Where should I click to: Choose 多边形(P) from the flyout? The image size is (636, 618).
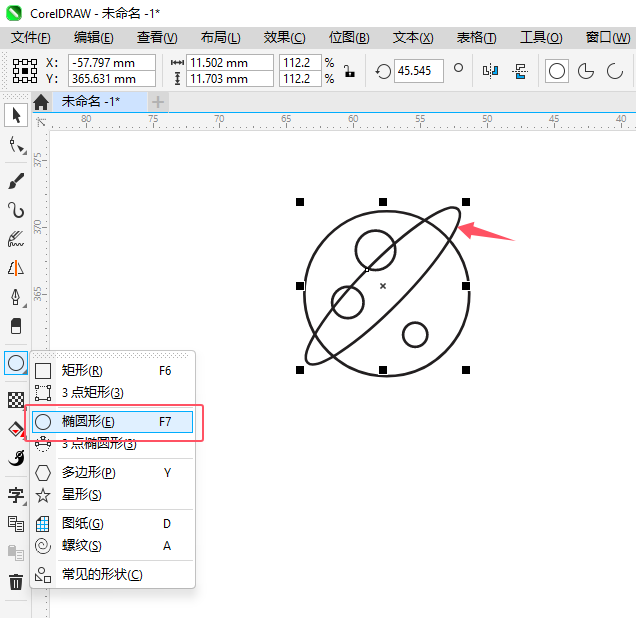(113, 473)
